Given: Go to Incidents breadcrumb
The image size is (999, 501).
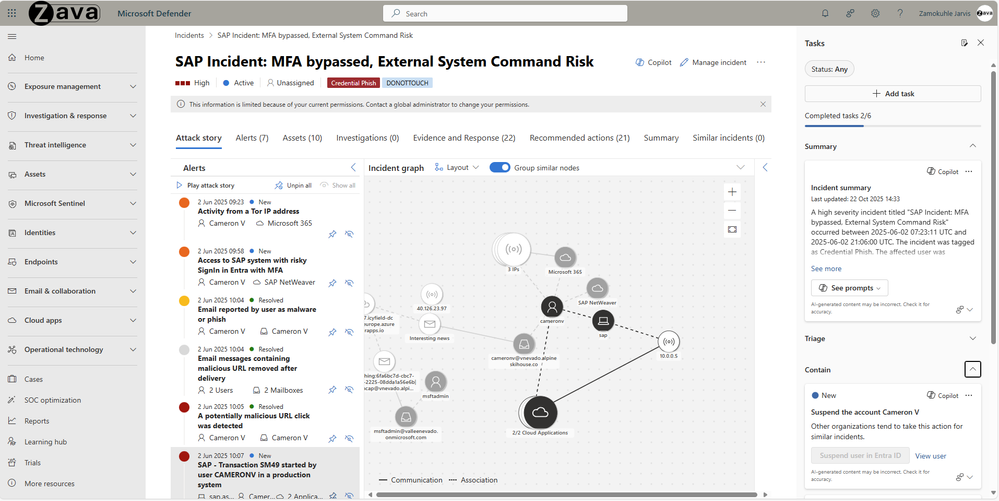Looking at the screenshot, I should (x=189, y=36).
